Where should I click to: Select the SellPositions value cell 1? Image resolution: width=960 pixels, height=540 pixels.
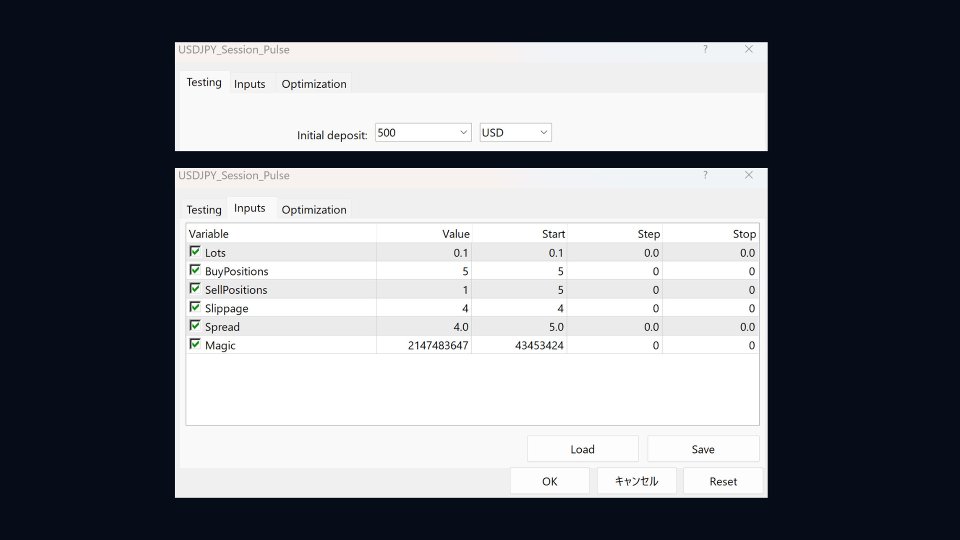[x=424, y=289]
